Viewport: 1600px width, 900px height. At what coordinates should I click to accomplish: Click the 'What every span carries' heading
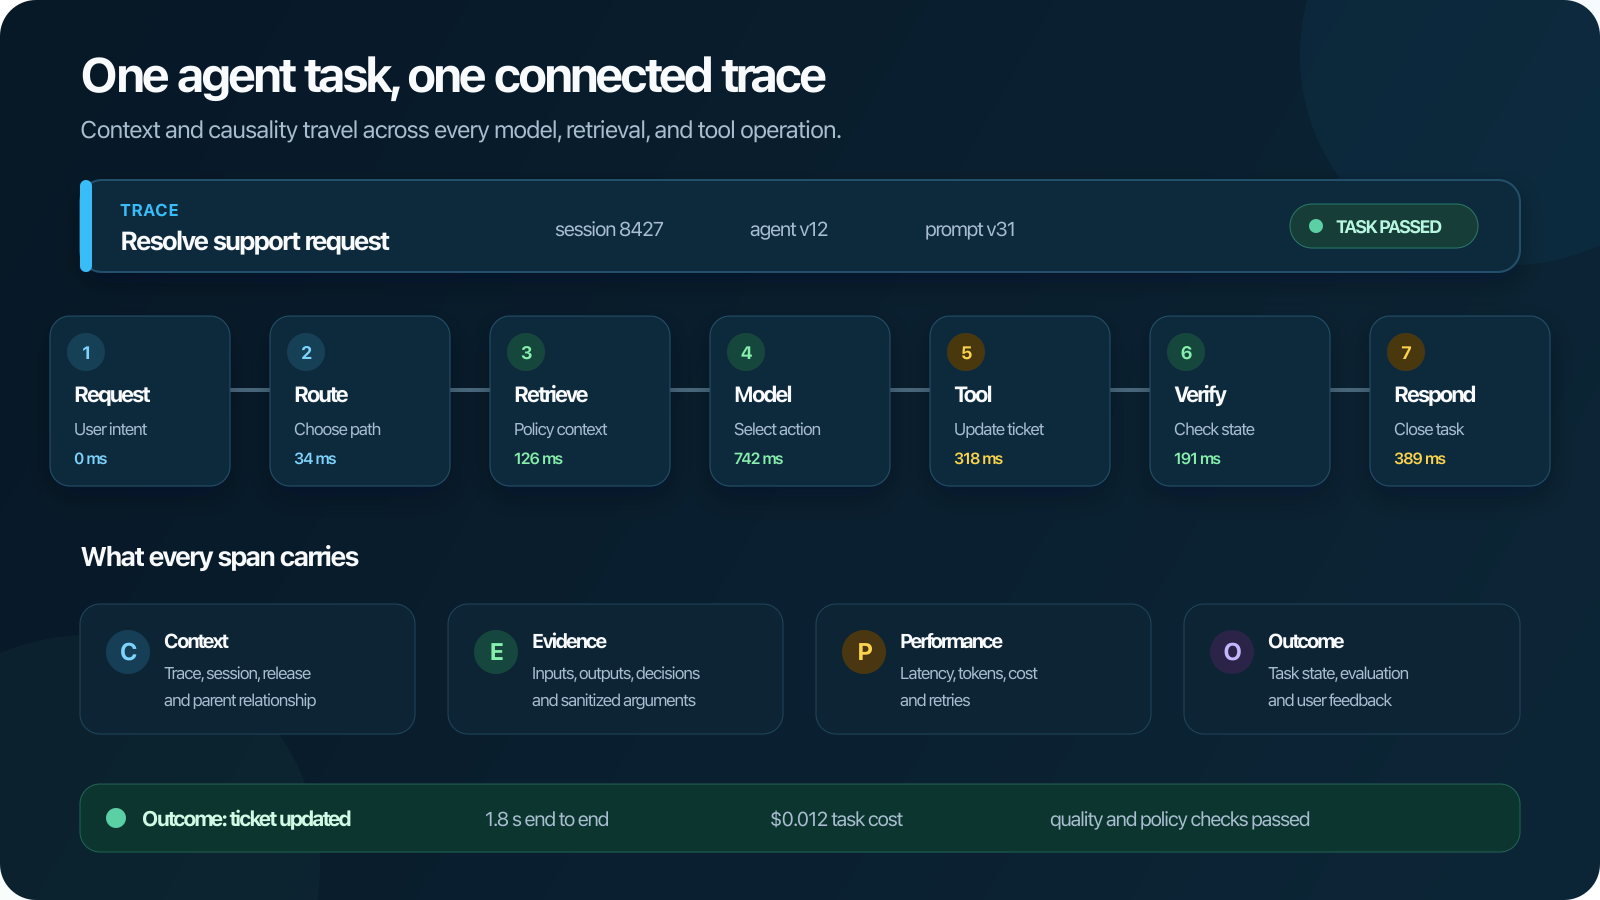(219, 557)
